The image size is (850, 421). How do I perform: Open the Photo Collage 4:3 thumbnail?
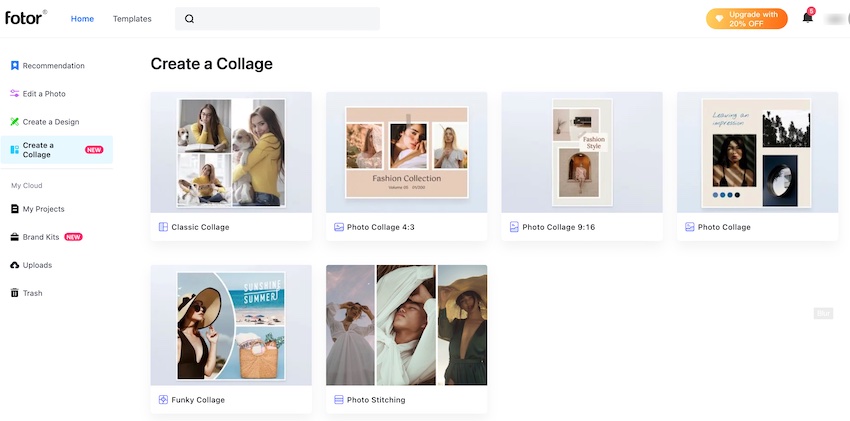coord(407,152)
